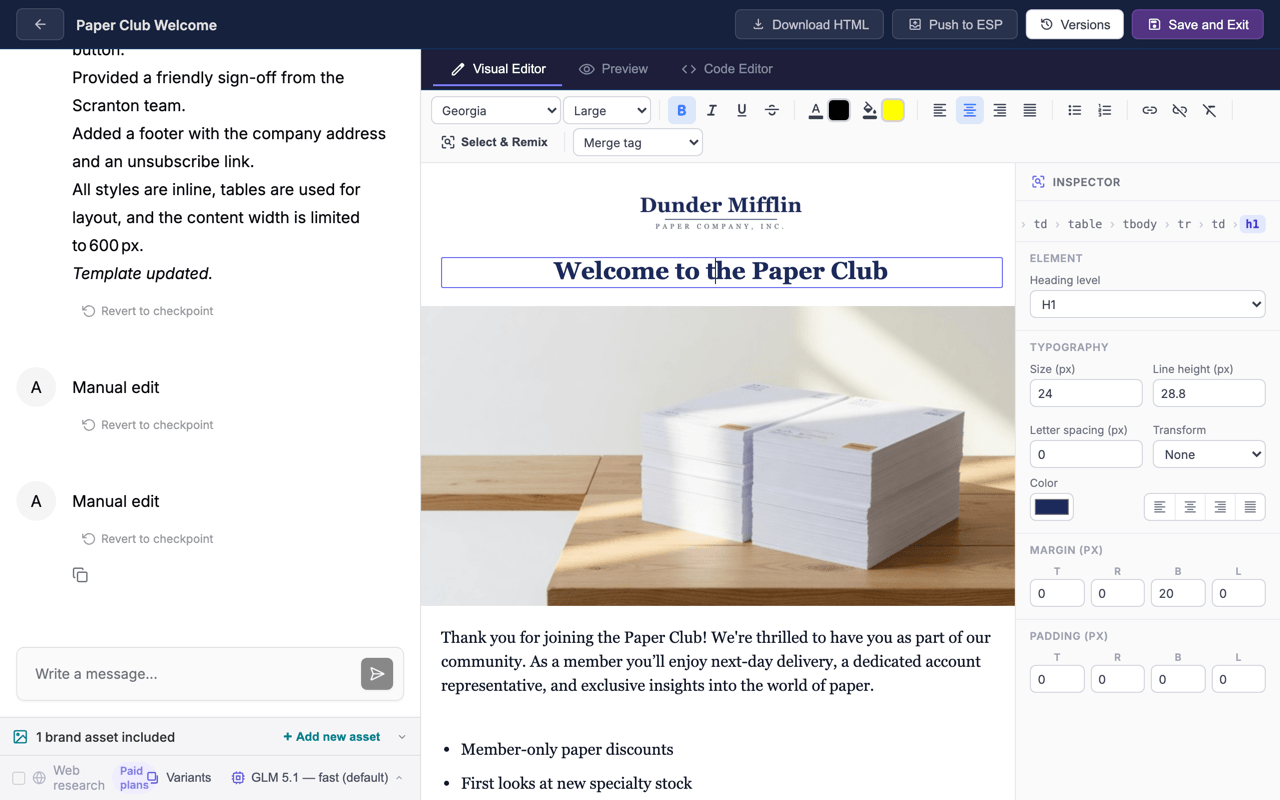
Task: Open the Heading level H1 dropdown
Action: pyautogui.click(x=1147, y=304)
